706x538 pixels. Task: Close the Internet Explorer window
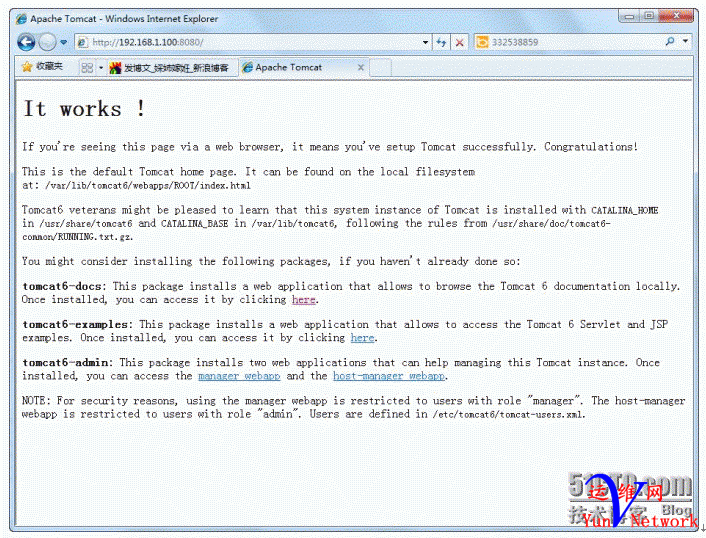675,16
